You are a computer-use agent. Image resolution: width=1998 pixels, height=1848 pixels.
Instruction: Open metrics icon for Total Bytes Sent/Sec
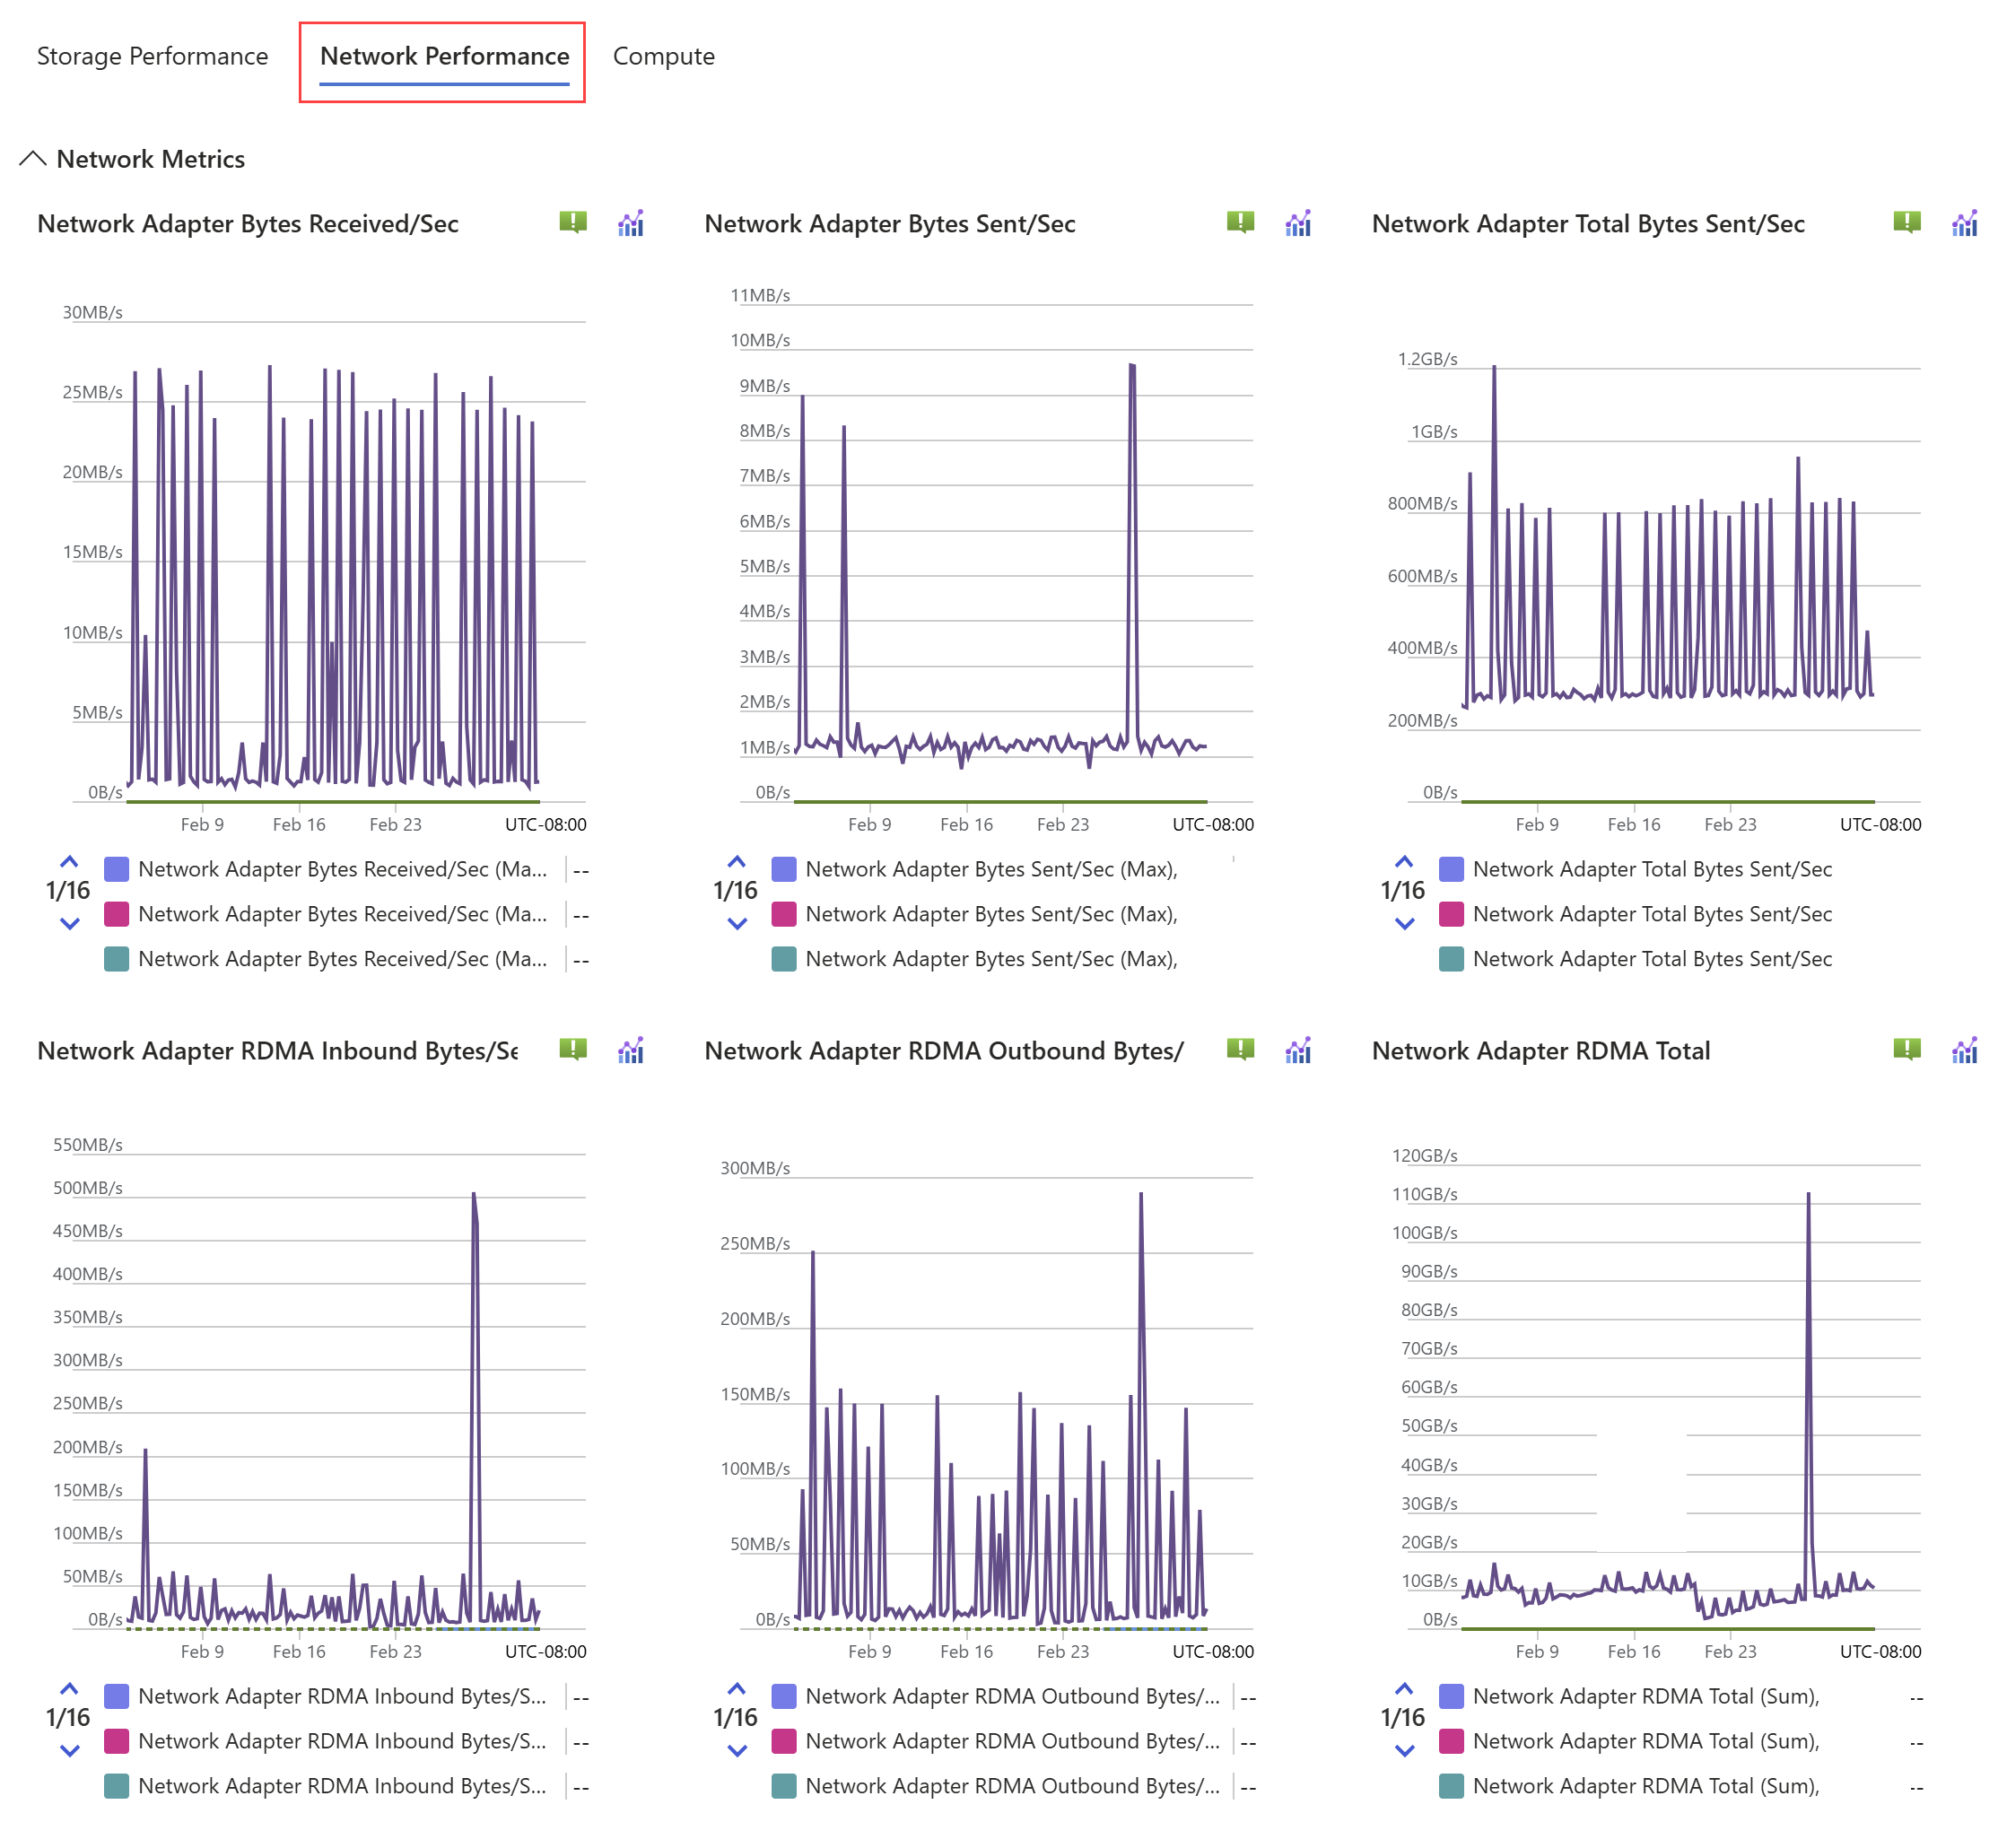(x=1964, y=223)
